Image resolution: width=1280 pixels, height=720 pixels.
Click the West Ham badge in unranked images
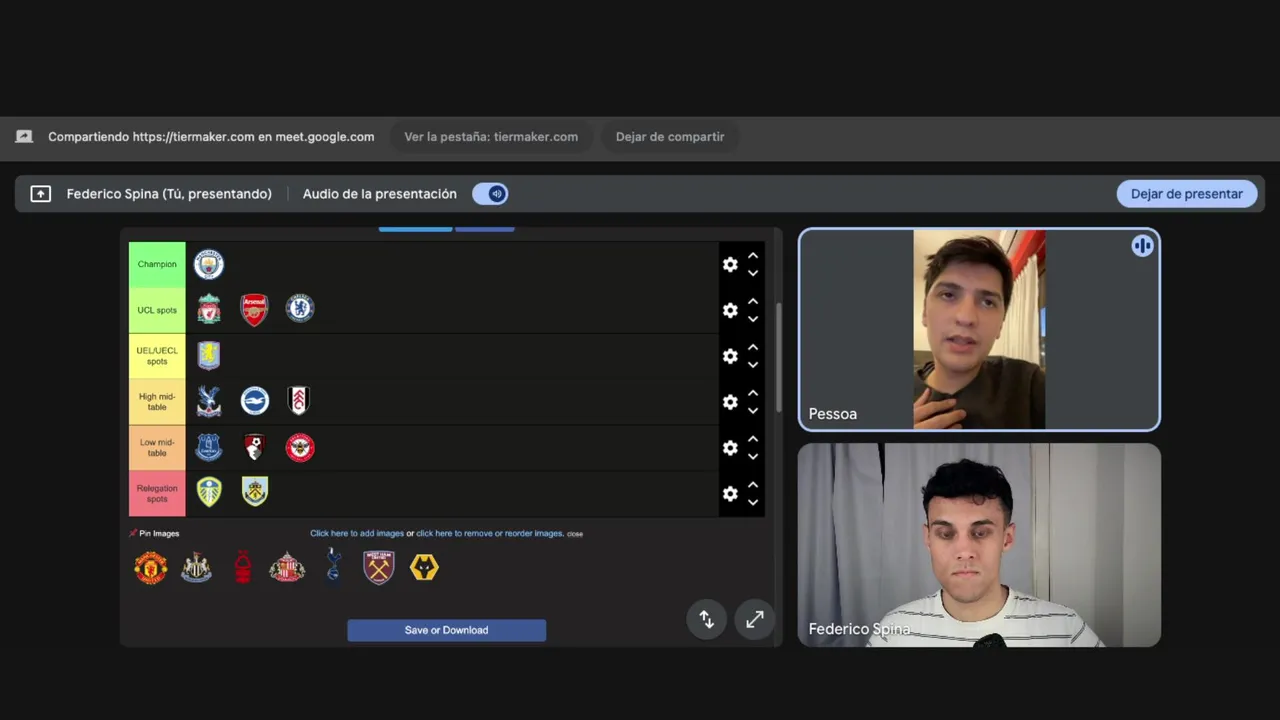click(x=379, y=568)
